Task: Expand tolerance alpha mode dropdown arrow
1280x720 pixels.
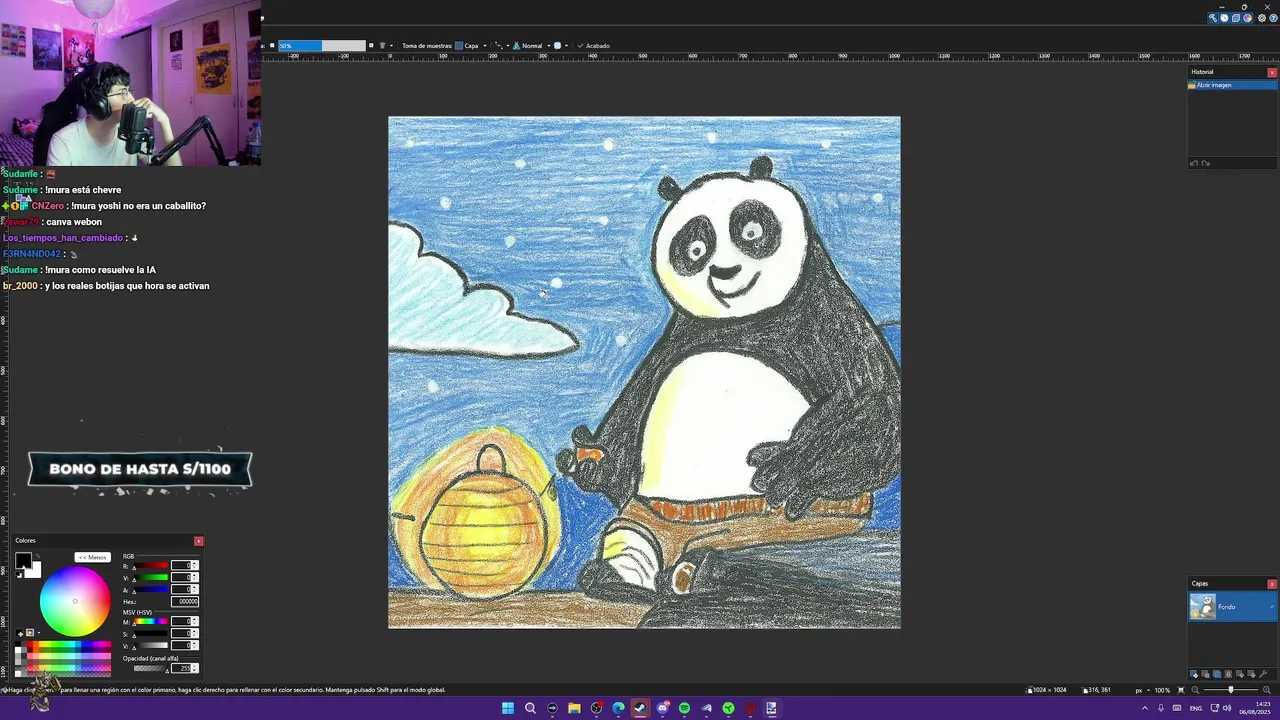Action: point(391,45)
